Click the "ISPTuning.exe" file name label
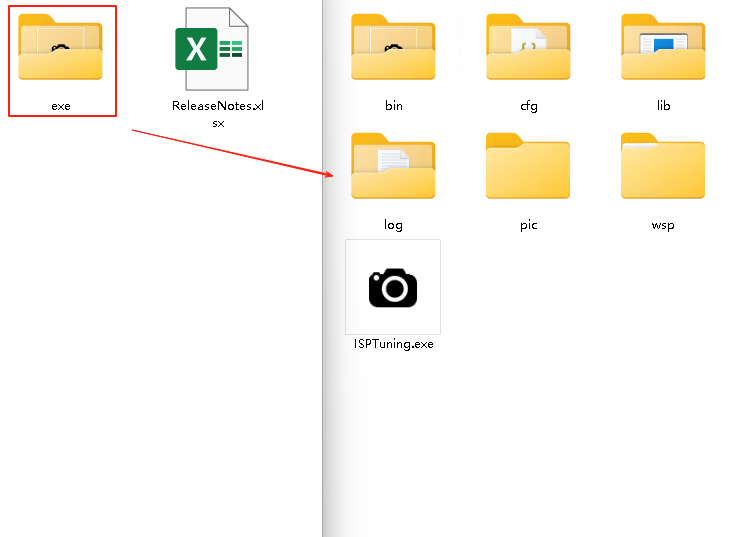Screen dimensions: 742x537 [x=394, y=344]
